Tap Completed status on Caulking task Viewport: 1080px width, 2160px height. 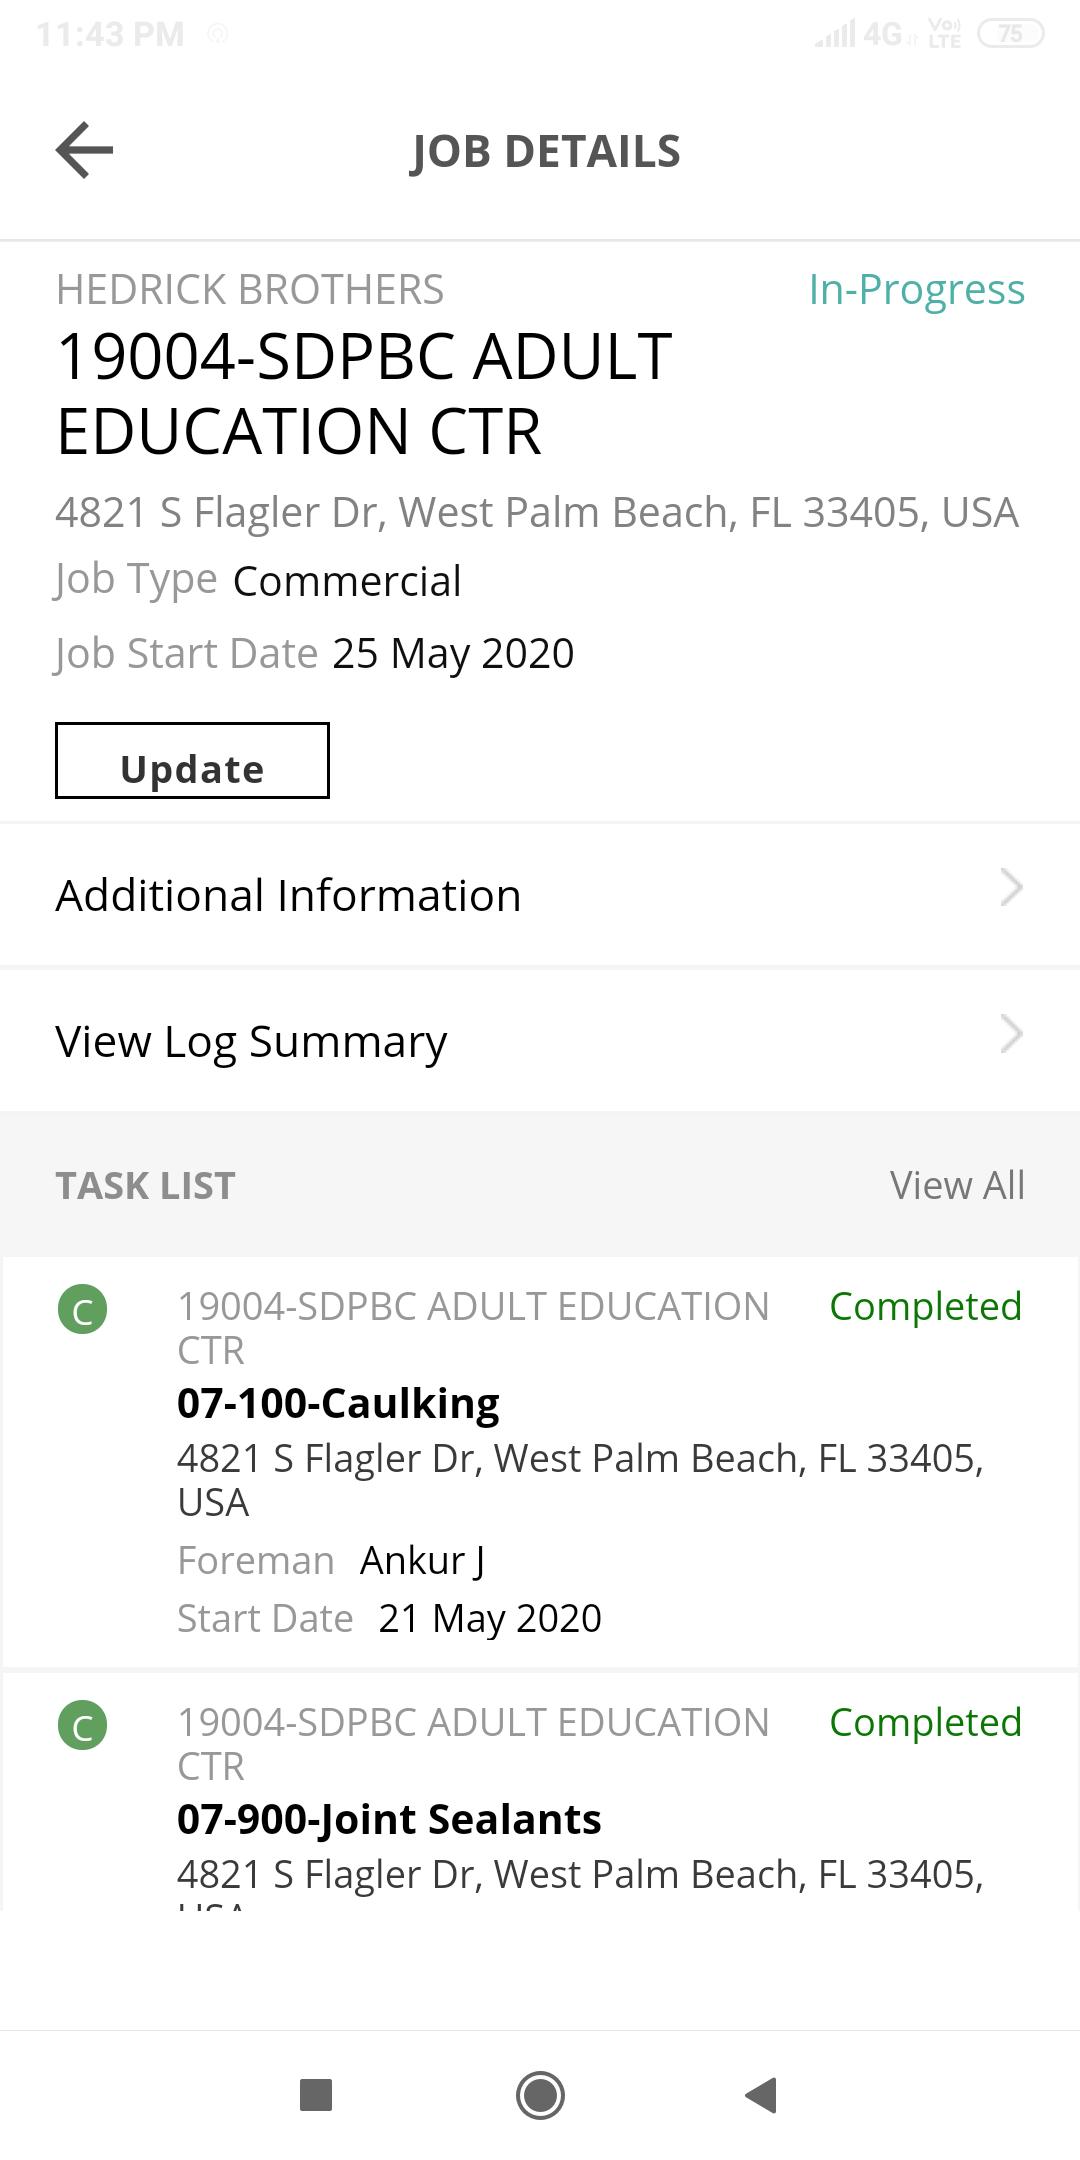pyautogui.click(x=926, y=1306)
